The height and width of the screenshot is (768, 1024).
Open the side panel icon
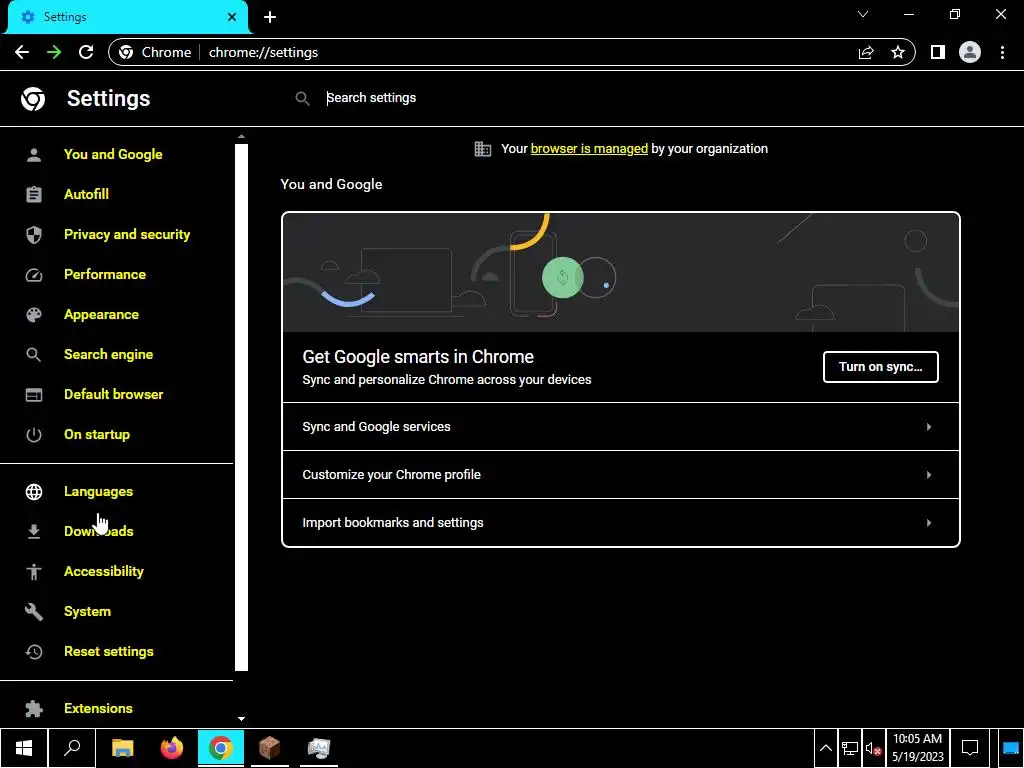(938, 52)
